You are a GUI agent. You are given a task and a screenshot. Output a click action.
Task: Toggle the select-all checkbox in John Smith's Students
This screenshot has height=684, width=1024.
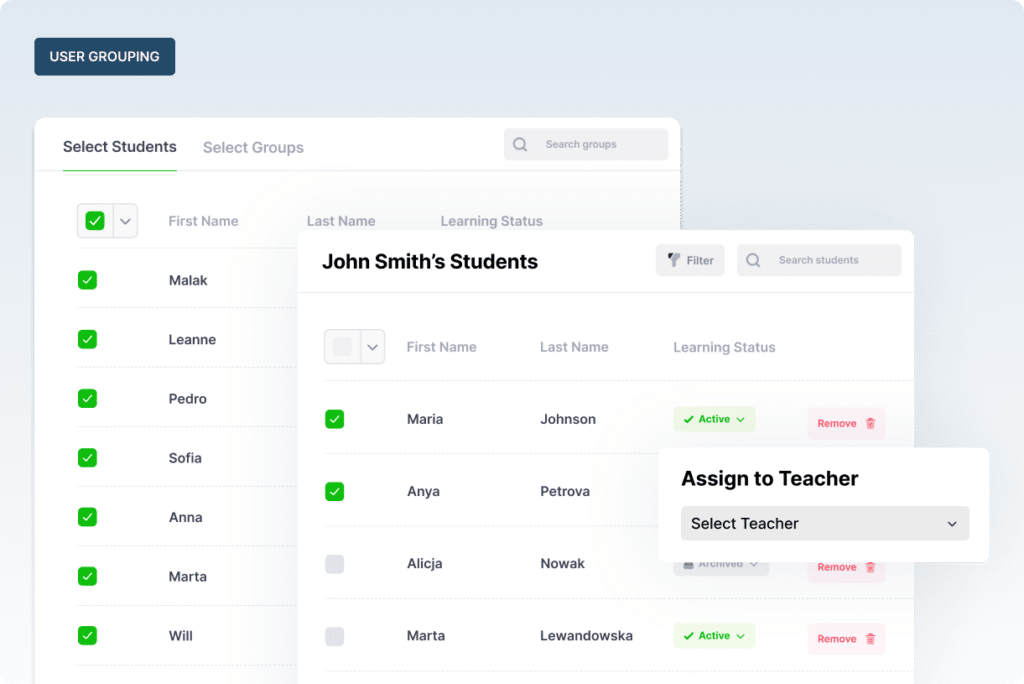[x=342, y=347]
